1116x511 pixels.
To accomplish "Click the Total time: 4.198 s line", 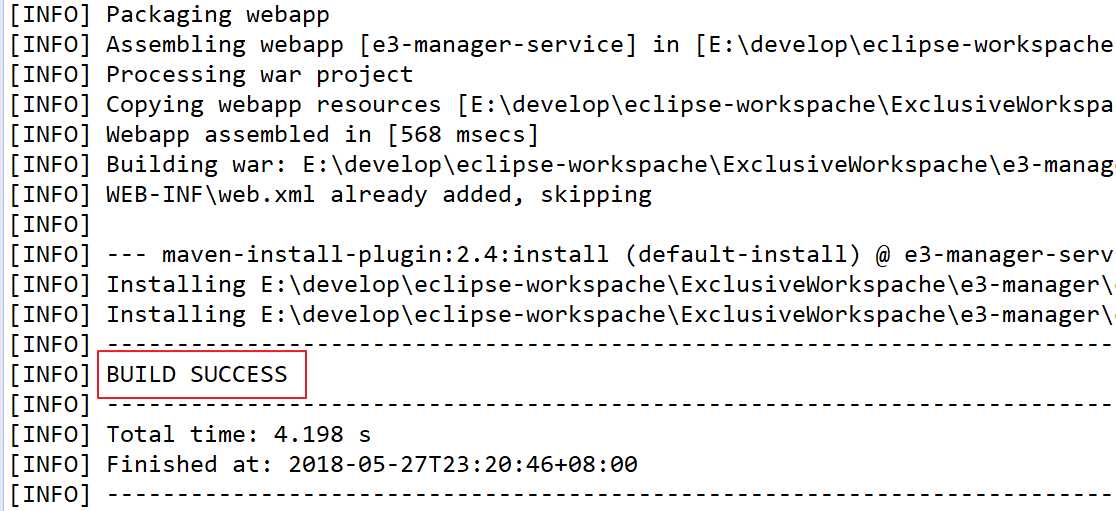I will pyautogui.click(x=190, y=433).
